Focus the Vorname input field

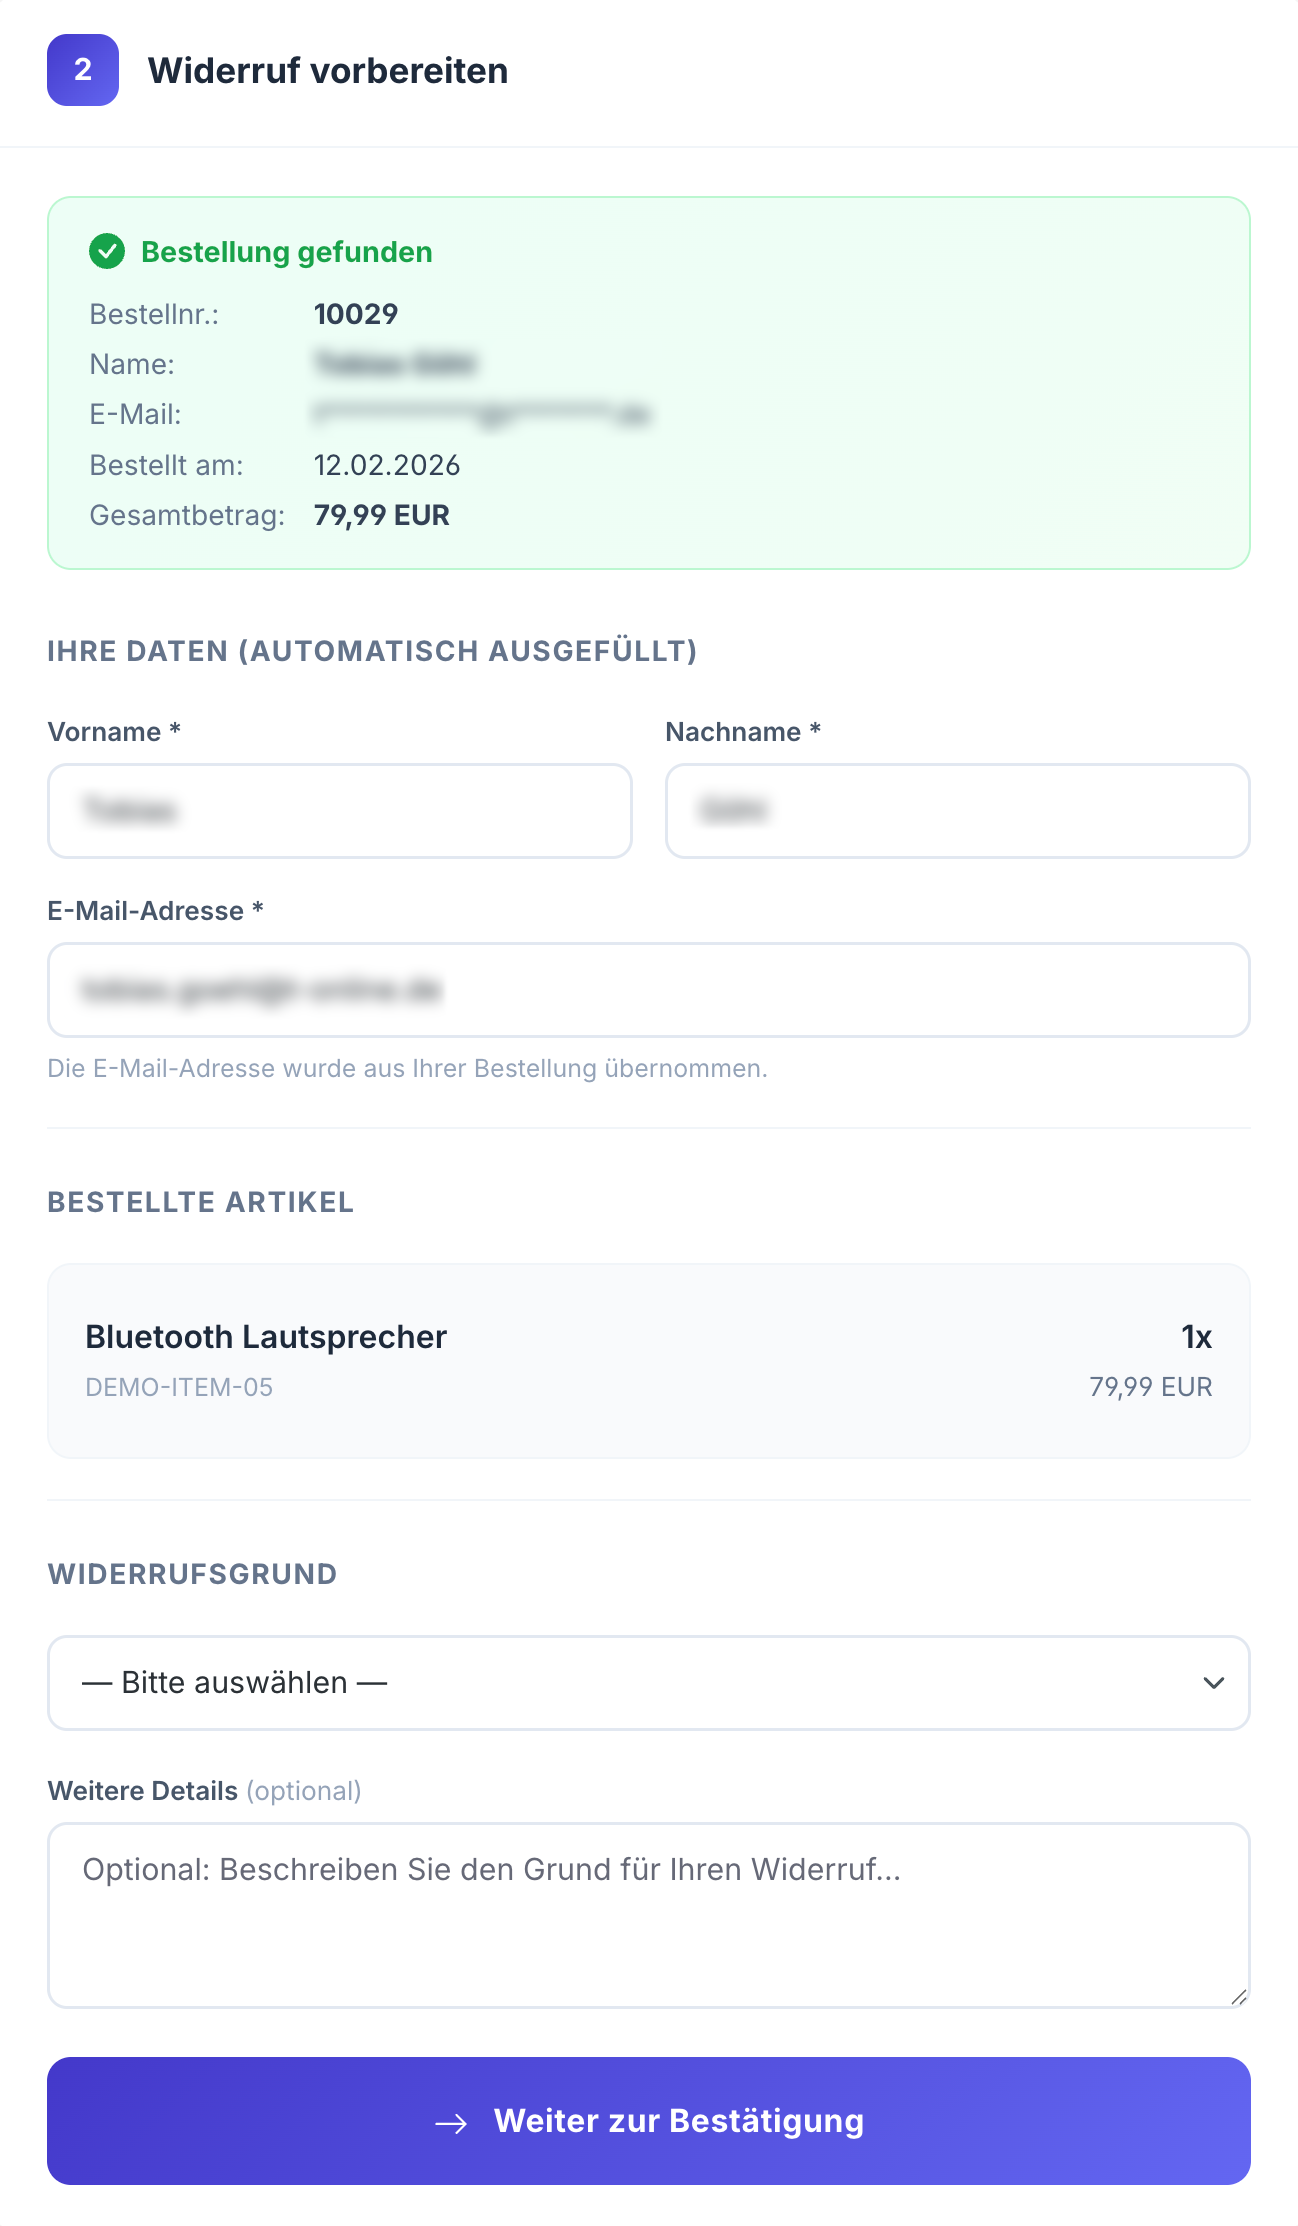pos(340,811)
